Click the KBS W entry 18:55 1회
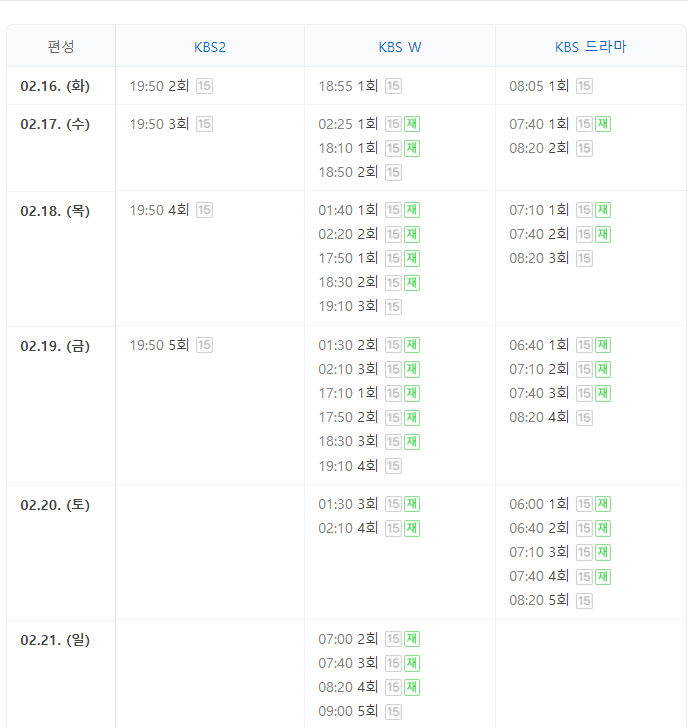The height and width of the screenshot is (728, 688). (x=348, y=86)
